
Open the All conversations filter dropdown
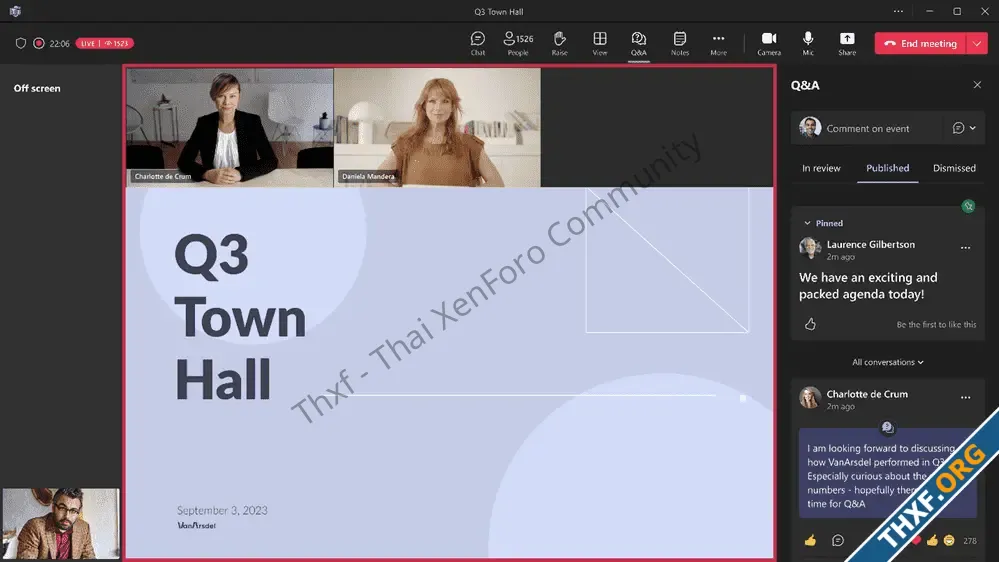[888, 362]
